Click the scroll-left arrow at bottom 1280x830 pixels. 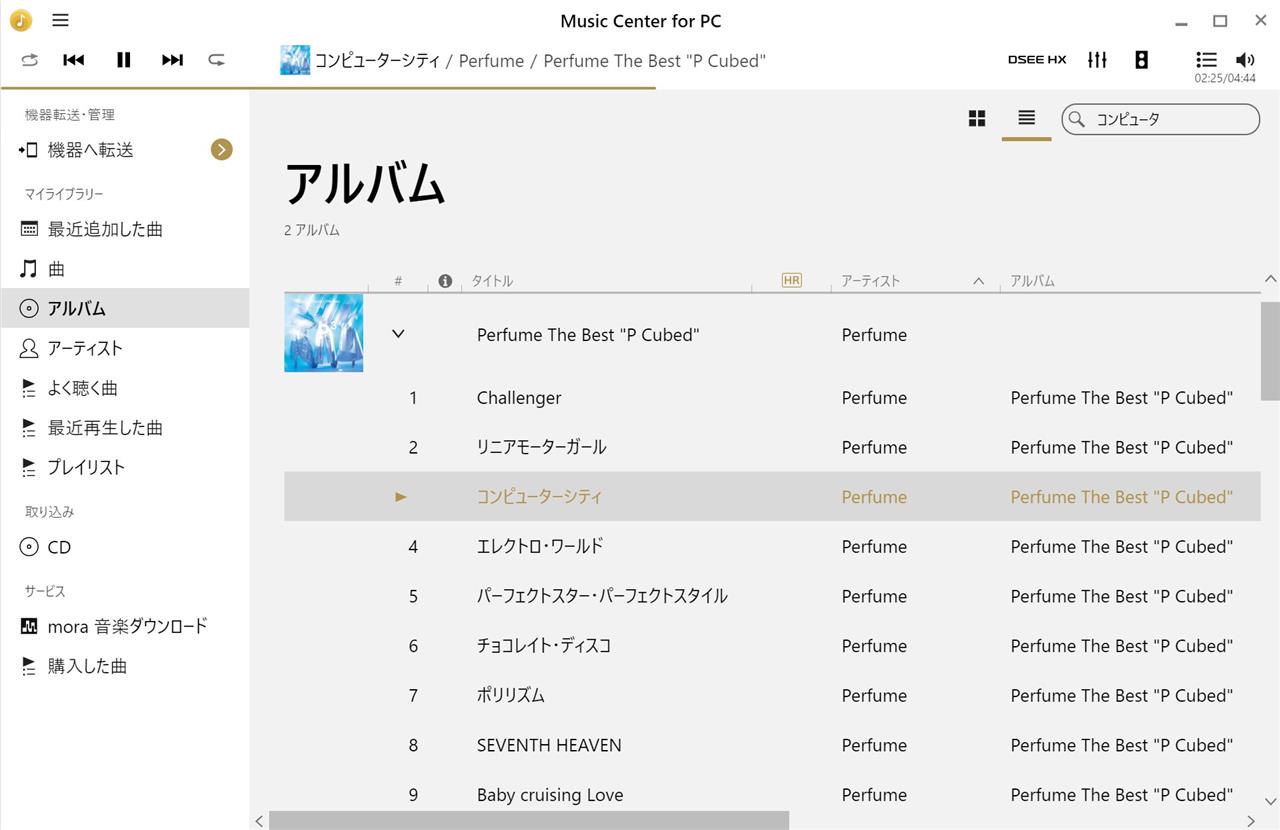click(x=259, y=821)
